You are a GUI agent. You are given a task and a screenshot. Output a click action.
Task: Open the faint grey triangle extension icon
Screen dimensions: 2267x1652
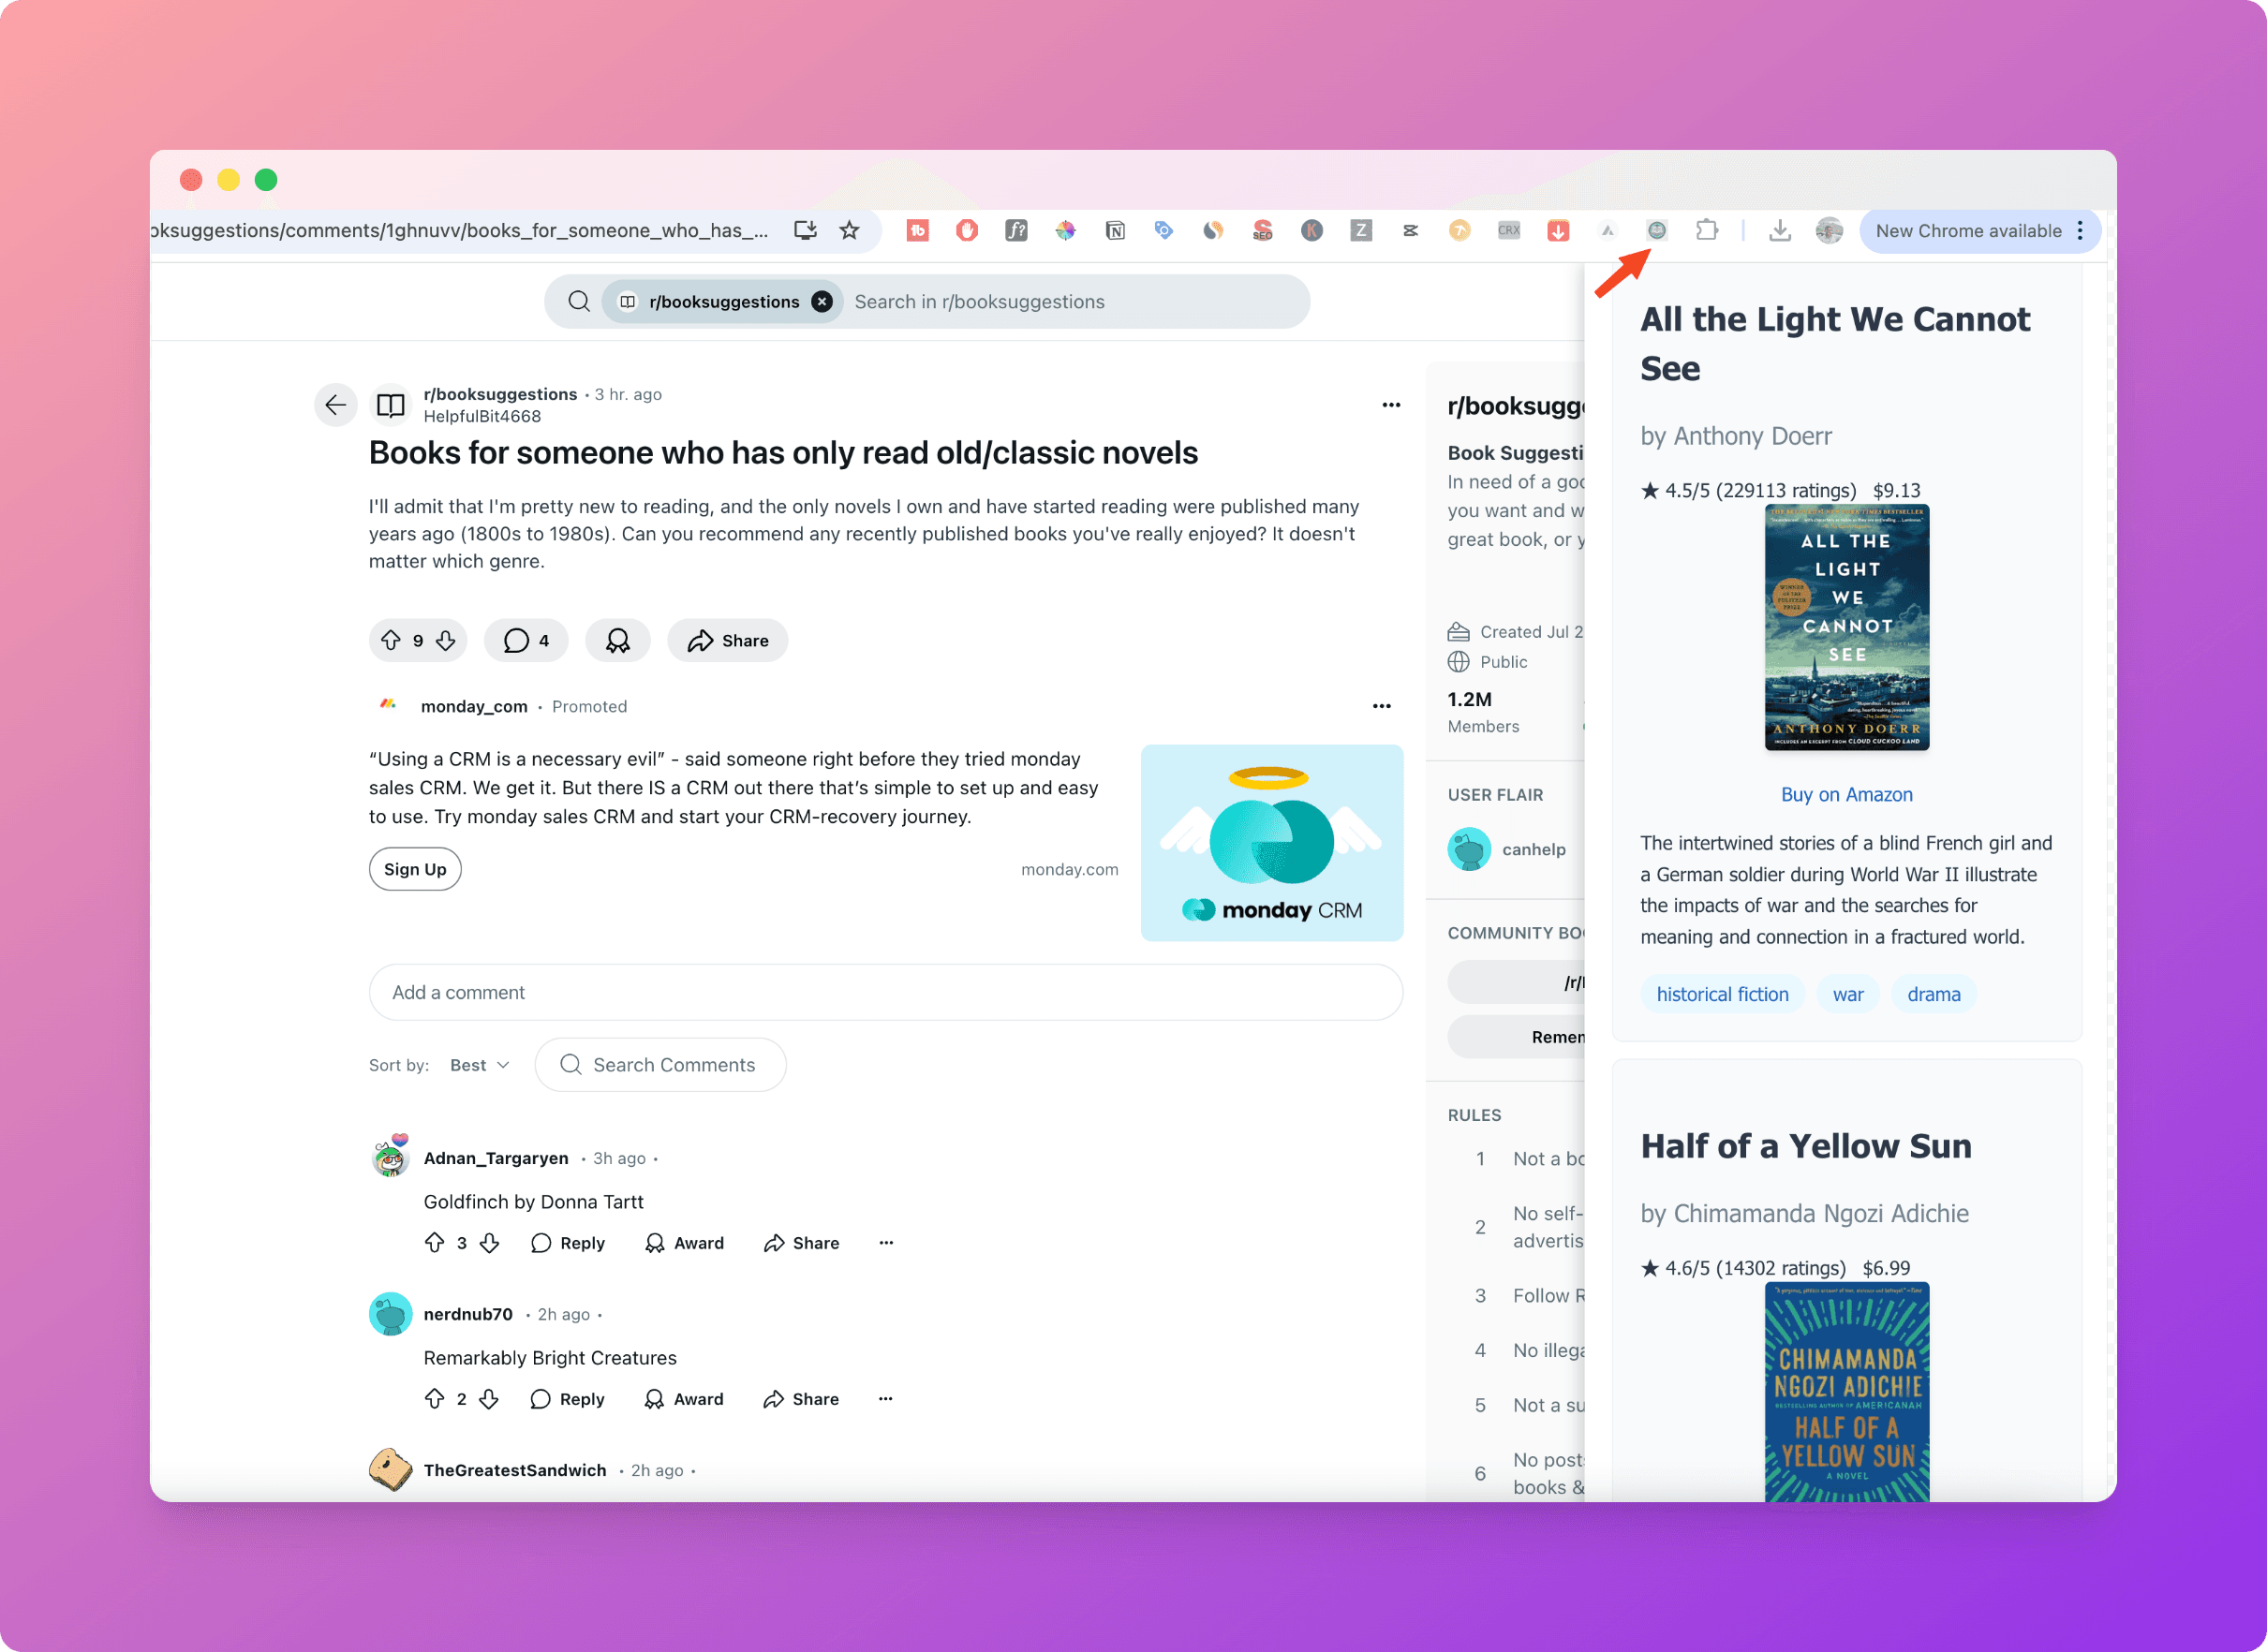tap(1607, 230)
